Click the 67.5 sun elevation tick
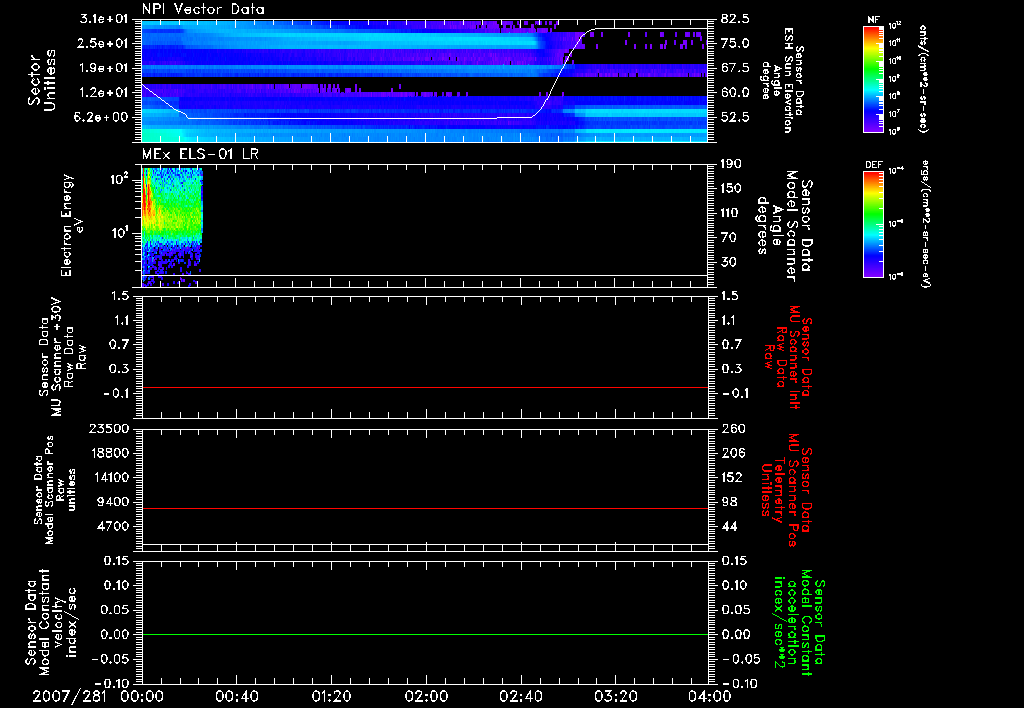Viewport: 1024px width, 708px height. click(735, 68)
